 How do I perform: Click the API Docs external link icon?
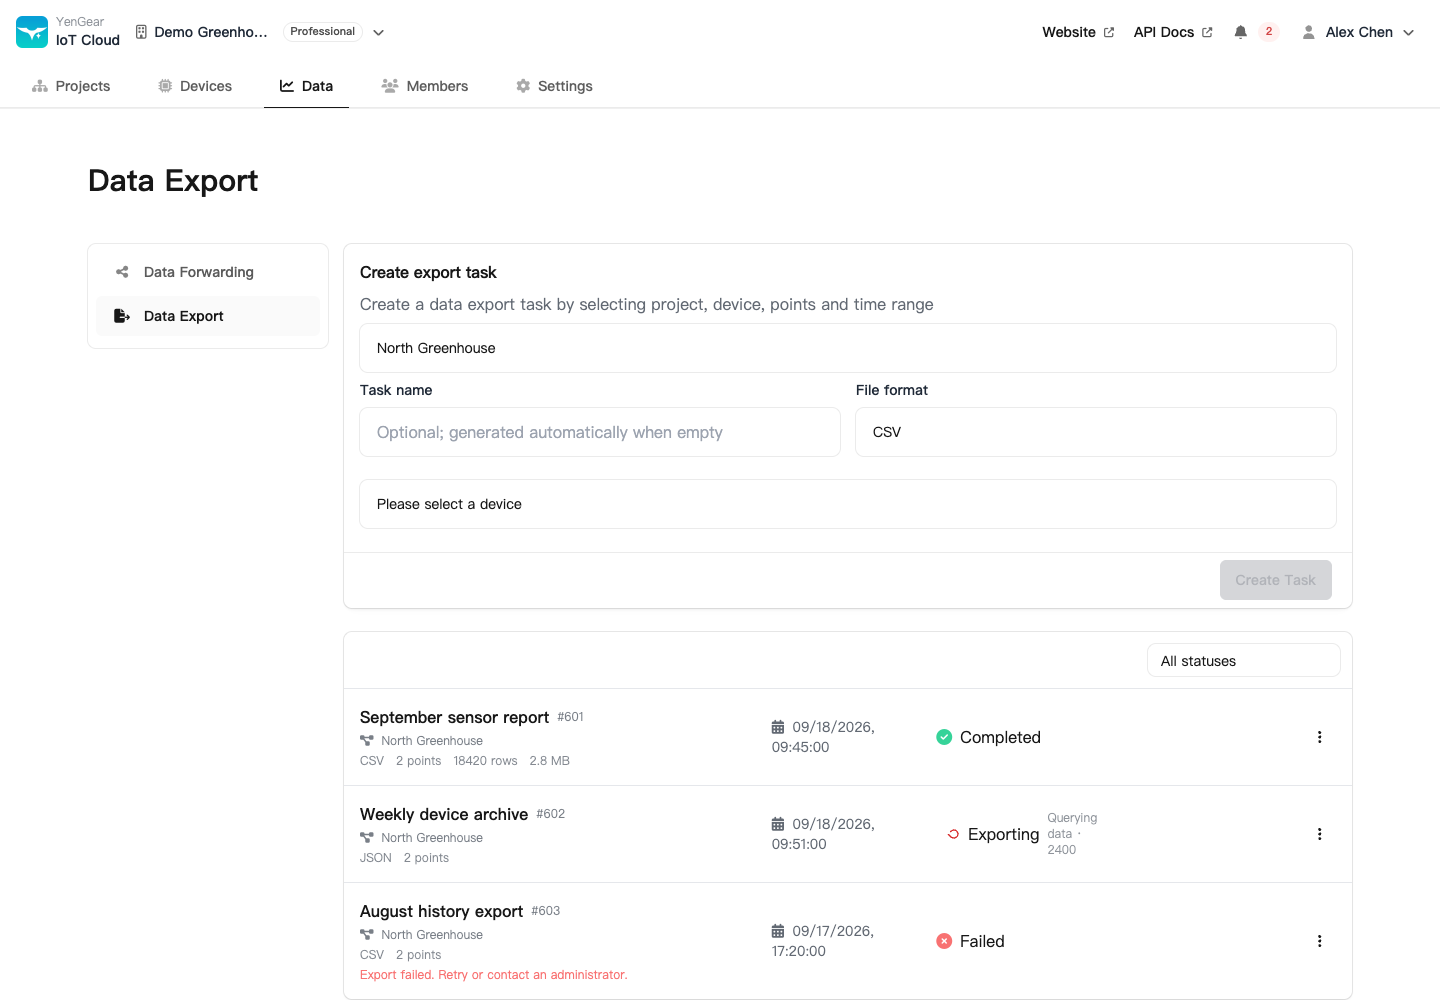coord(1207,32)
